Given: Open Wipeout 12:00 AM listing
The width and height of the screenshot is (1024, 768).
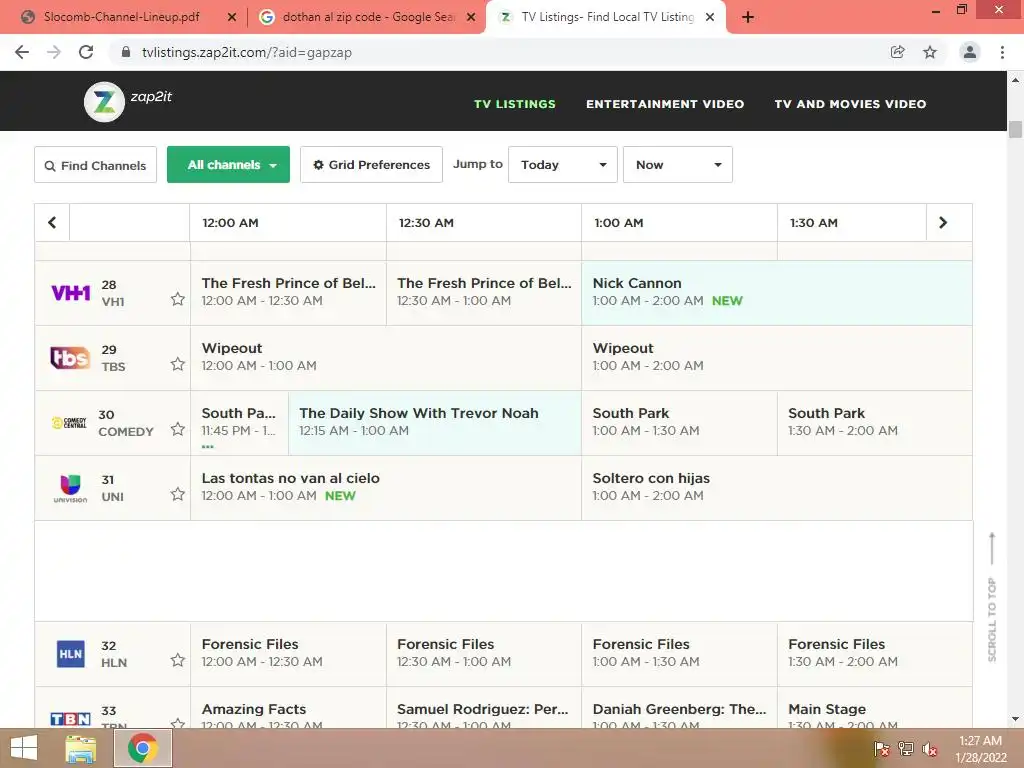Looking at the screenshot, I should tap(386, 357).
